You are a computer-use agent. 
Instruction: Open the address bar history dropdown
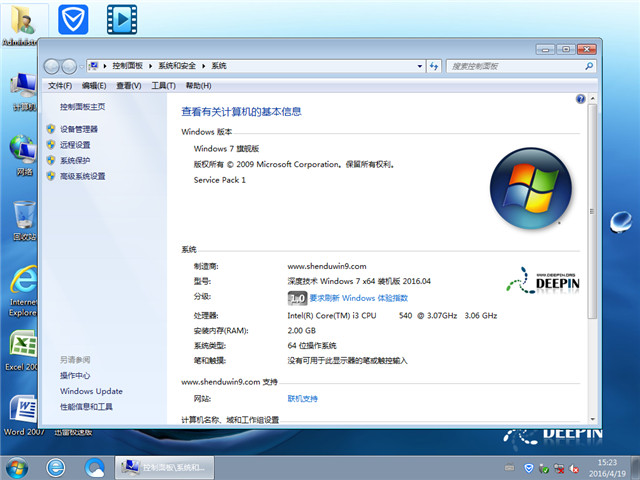(x=420, y=66)
